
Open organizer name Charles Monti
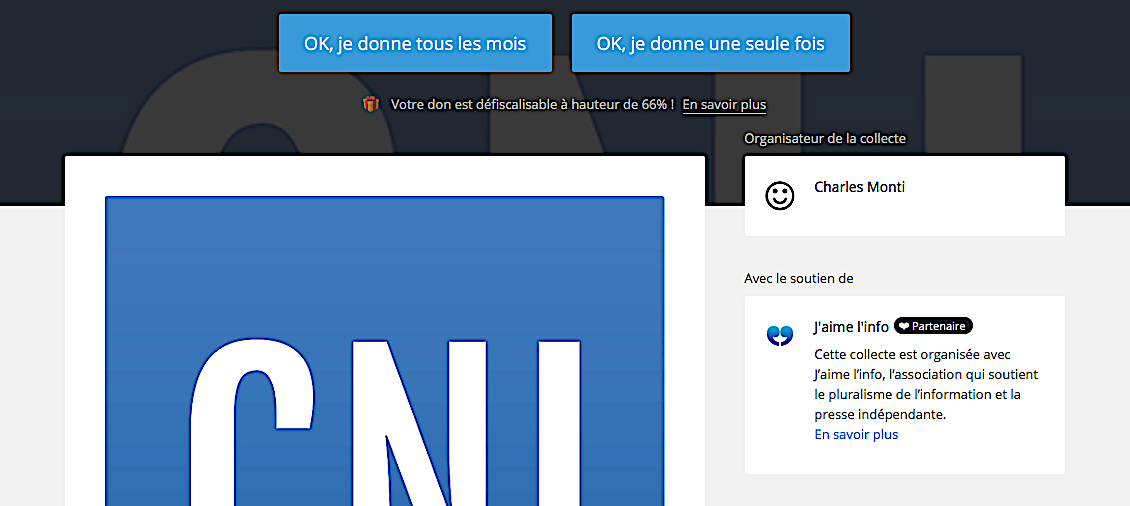[859, 187]
